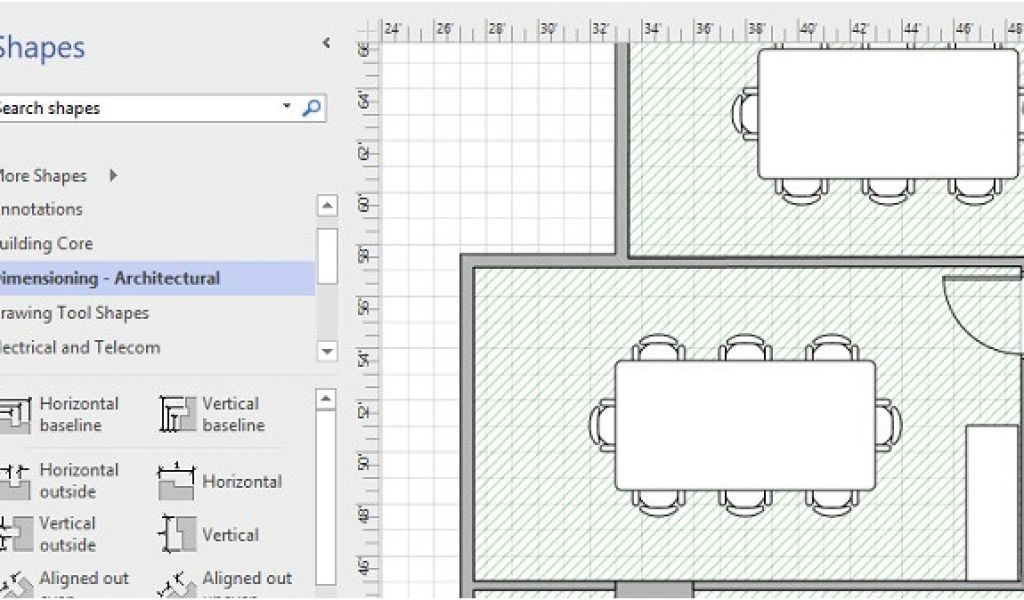Select the lower conference table on canvas
This screenshot has width=1024, height=600.
point(745,425)
